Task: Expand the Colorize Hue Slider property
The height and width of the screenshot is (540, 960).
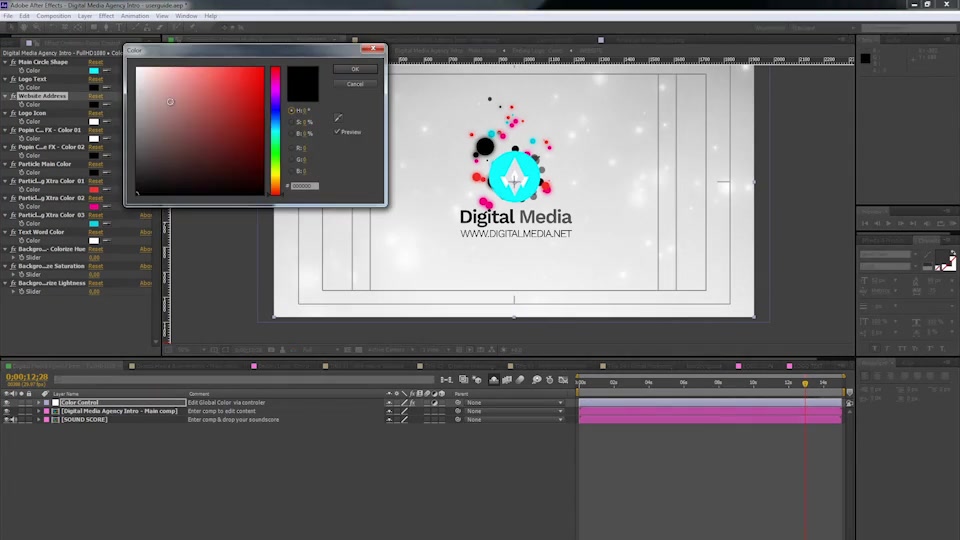Action: (13, 258)
